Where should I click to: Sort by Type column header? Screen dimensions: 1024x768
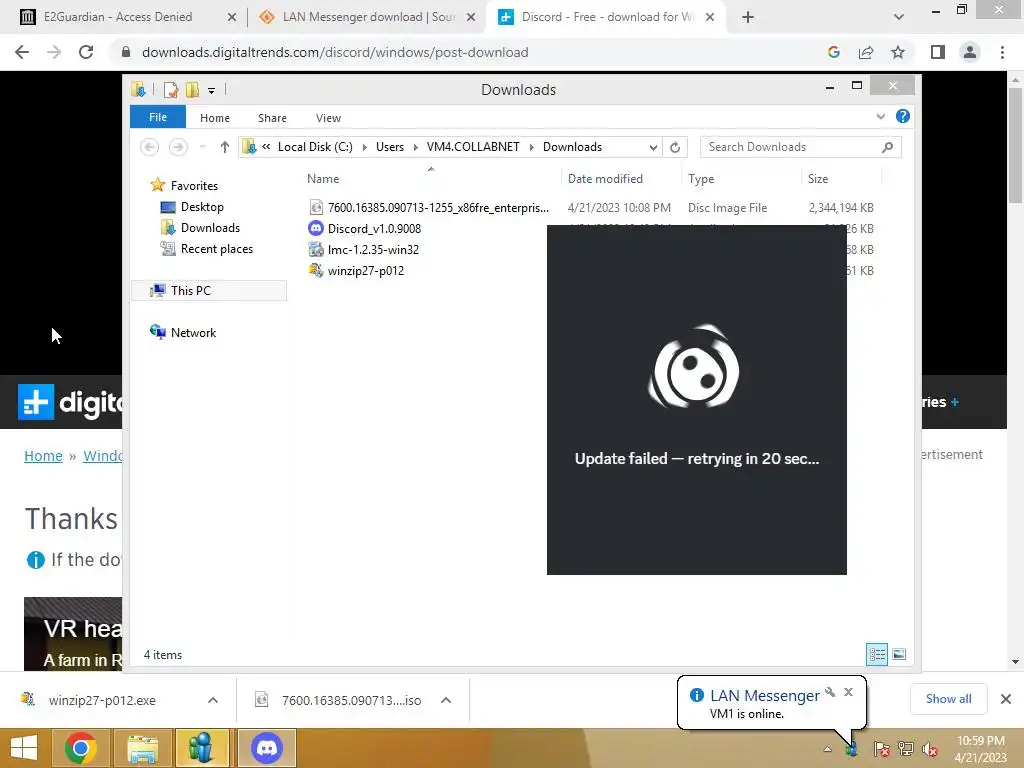pyautogui.click(x=741, y=178)
